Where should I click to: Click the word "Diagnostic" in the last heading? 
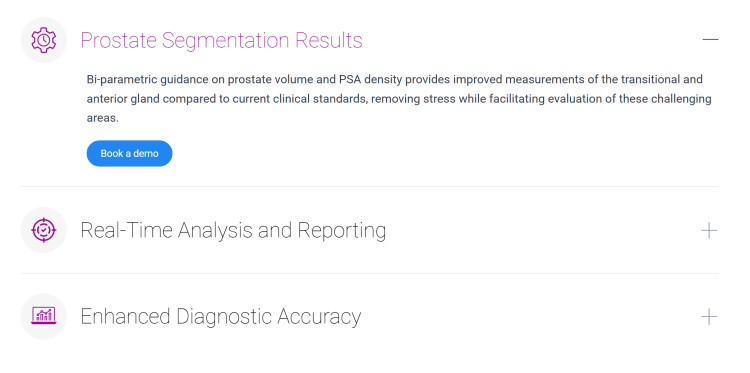pyautogui.click(x=225, y=318)
